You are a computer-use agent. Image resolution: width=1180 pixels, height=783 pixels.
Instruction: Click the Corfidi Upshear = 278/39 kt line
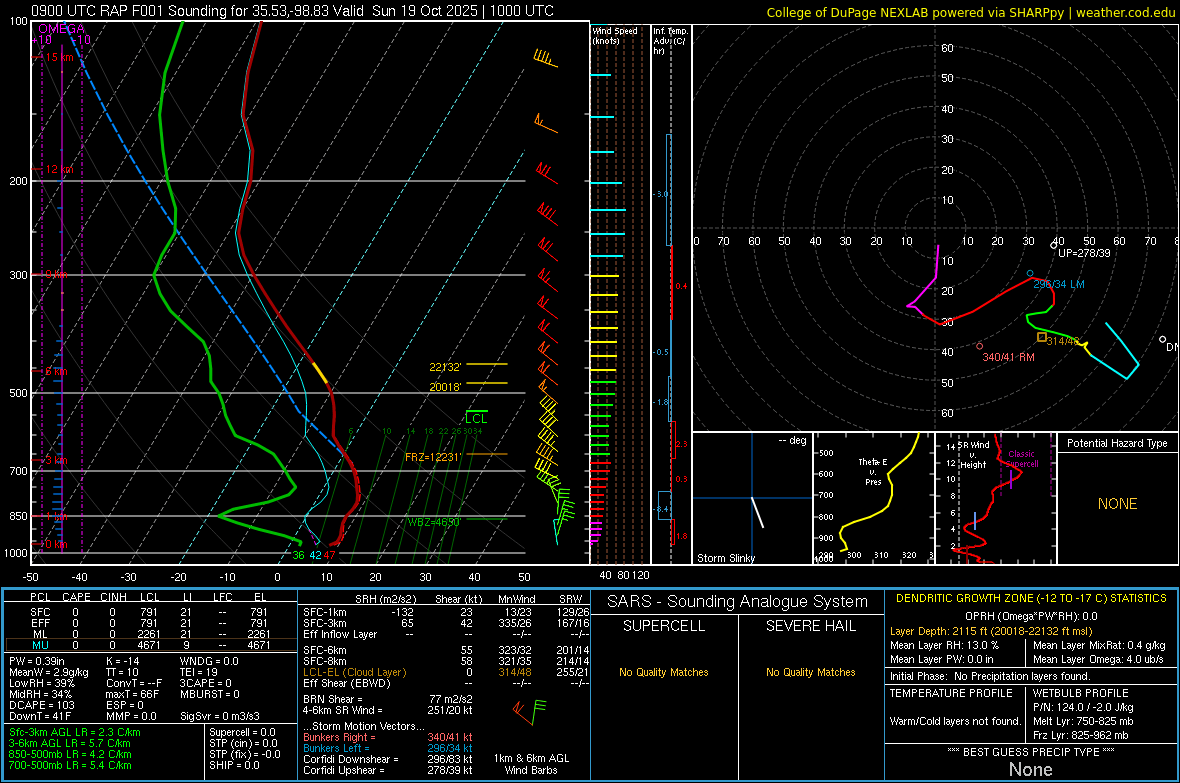pos(388,770)
